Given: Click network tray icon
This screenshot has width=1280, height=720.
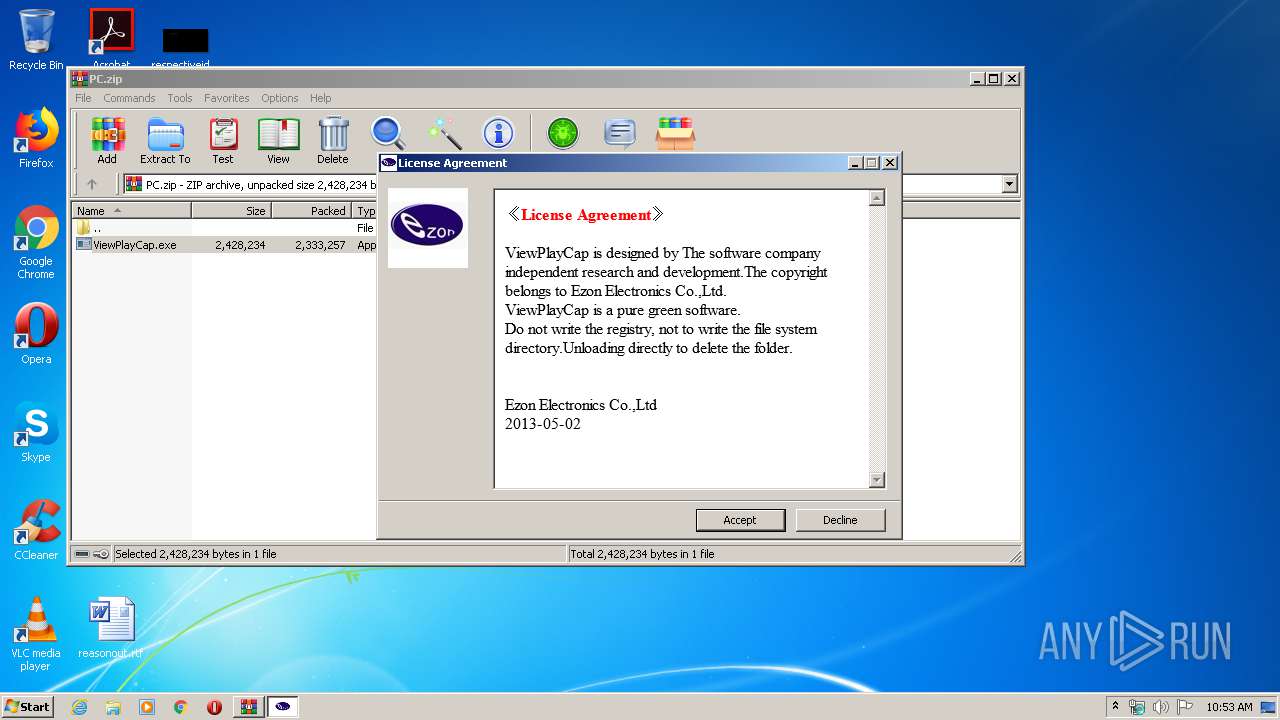Looking at the screenshot, I should coord(1137,707).
